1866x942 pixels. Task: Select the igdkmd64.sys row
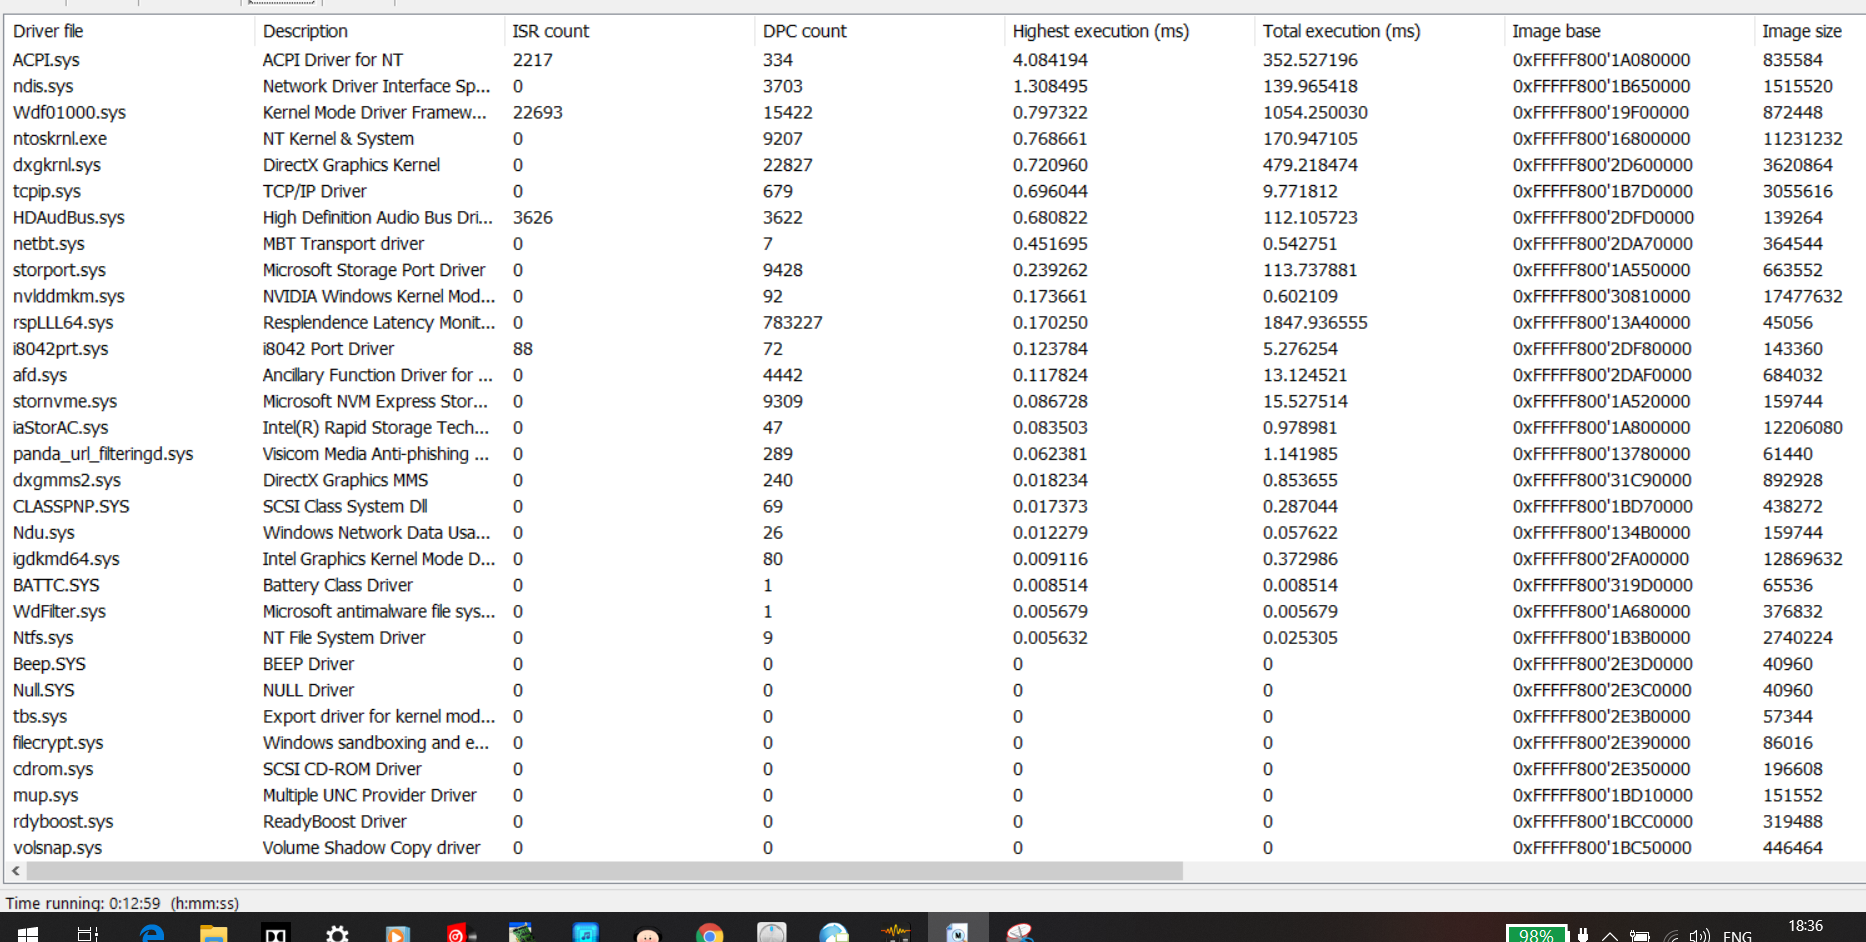click(935, 558)
